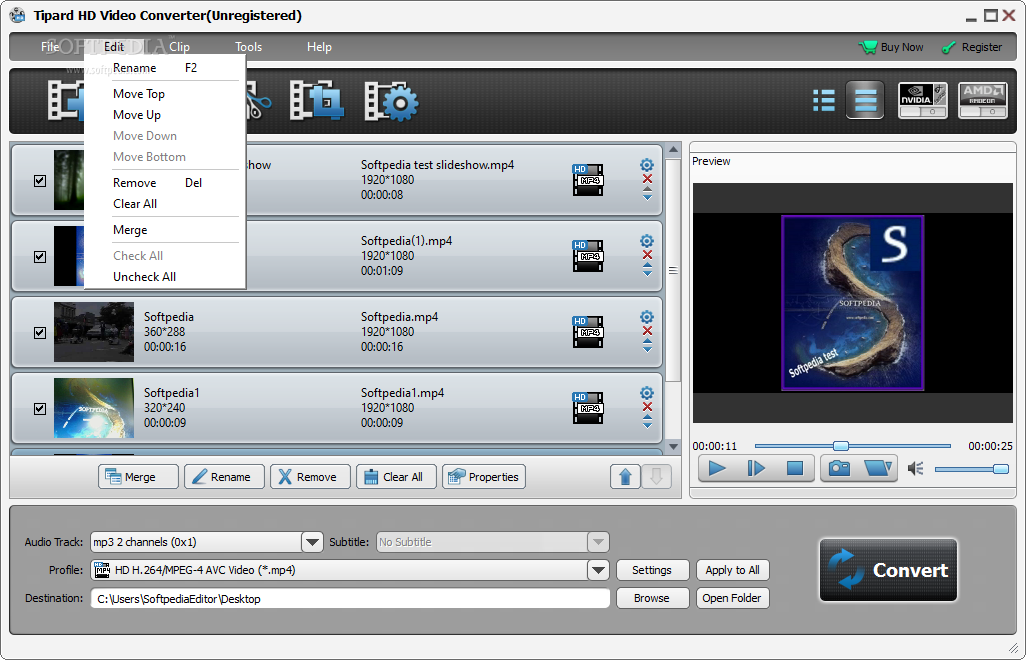Remove Softpedia test slideshow.mp4 using red X
Screen dimensions: 1026x660
647,179
